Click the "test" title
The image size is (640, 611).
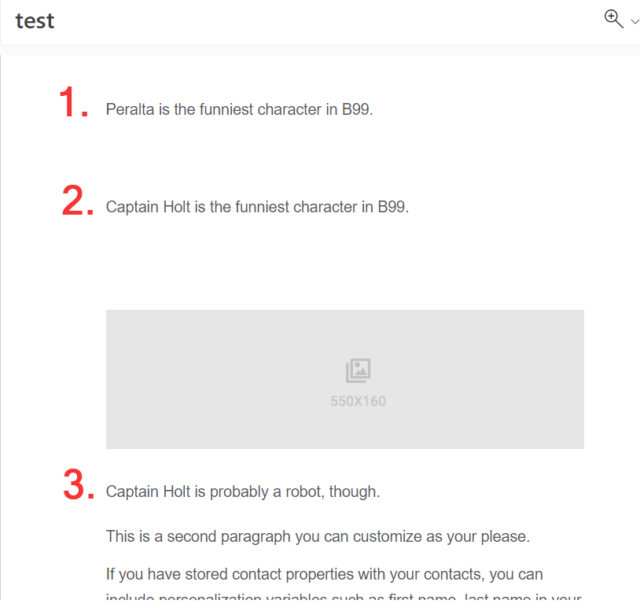click(x=35, y=21)
